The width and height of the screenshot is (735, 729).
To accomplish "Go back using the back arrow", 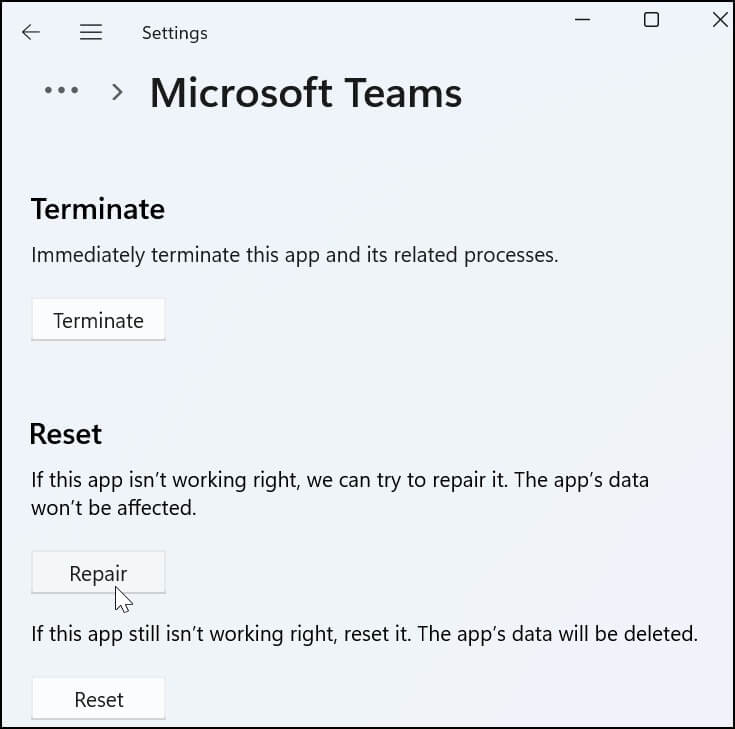I will [x=31, y=32].
